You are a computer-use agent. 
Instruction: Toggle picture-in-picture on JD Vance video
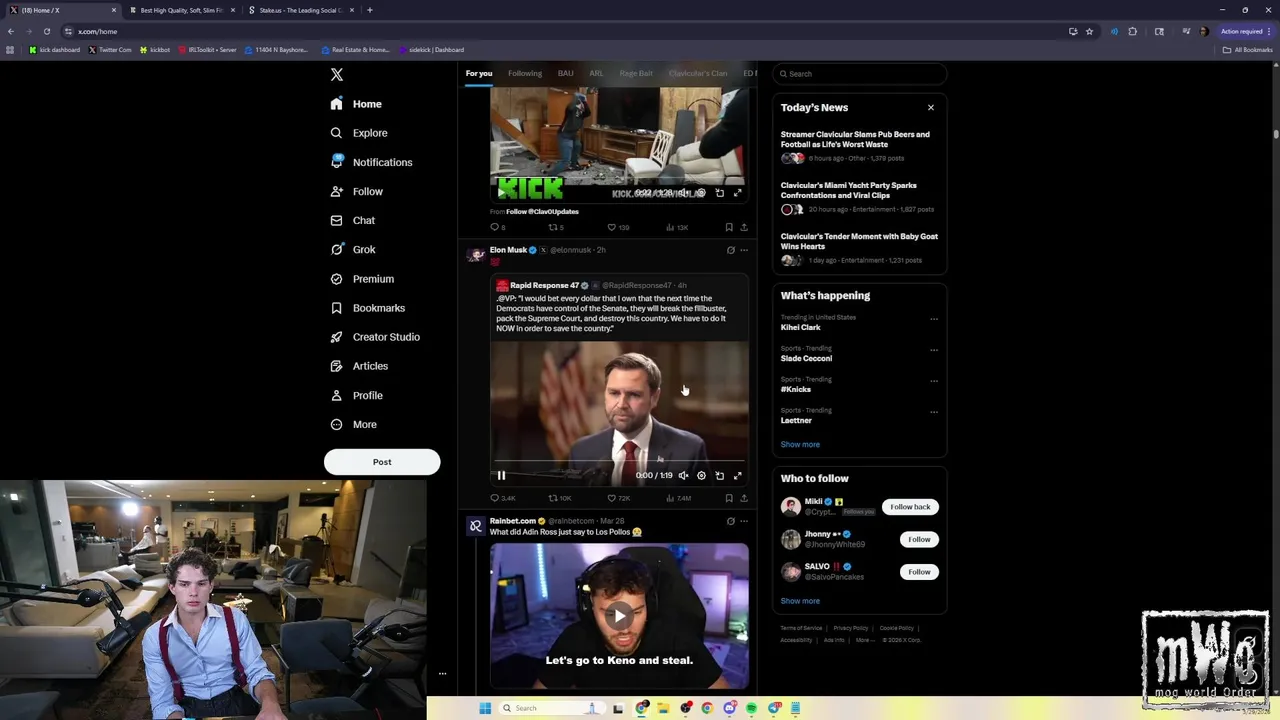coord(719,475)
